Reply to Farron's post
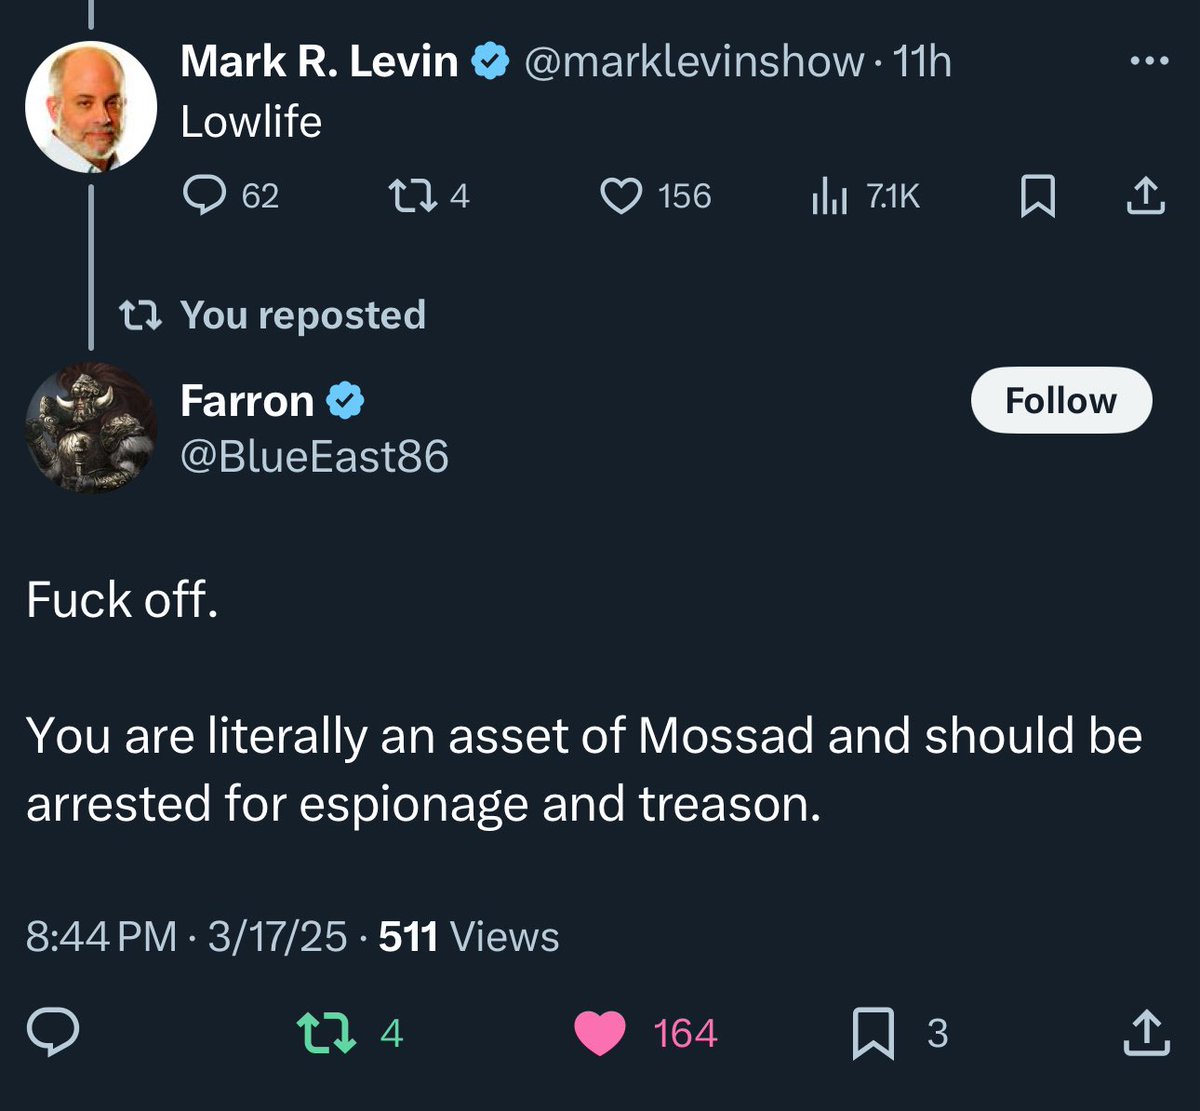Viewport: 1200px width, 1111px height. click(52, 1032)
